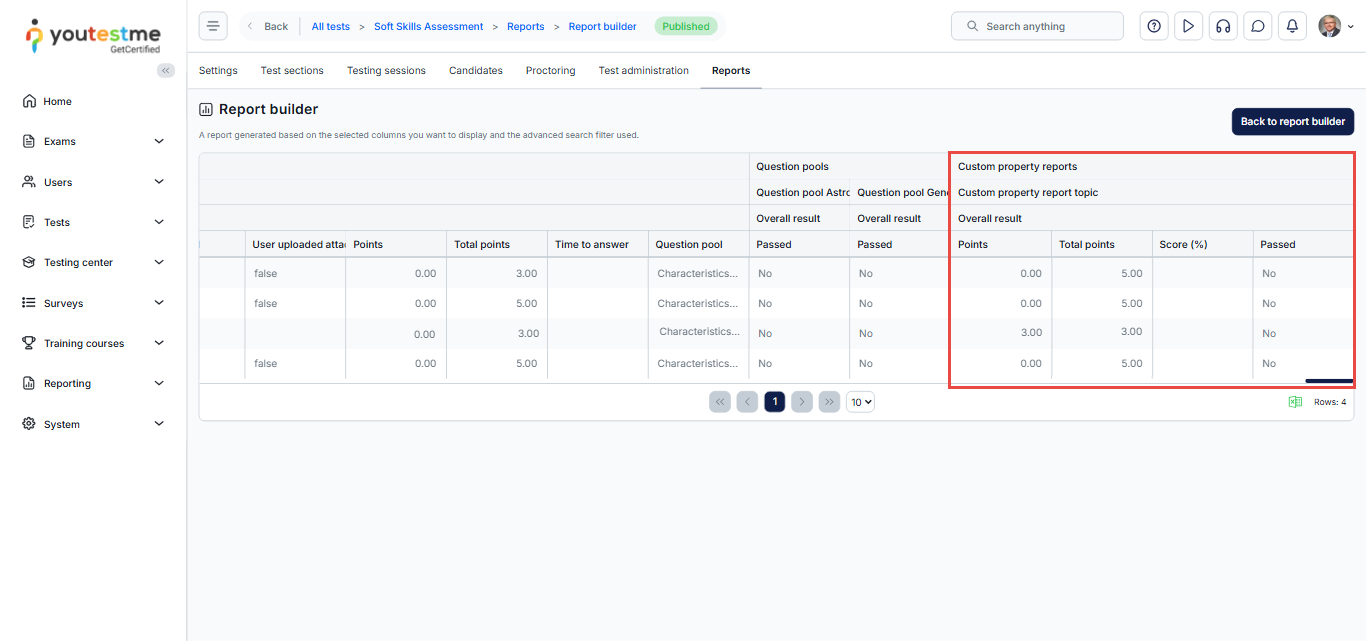Export table using Excel icon
The image size is (1366, 641).
[x=1295, y=402]
